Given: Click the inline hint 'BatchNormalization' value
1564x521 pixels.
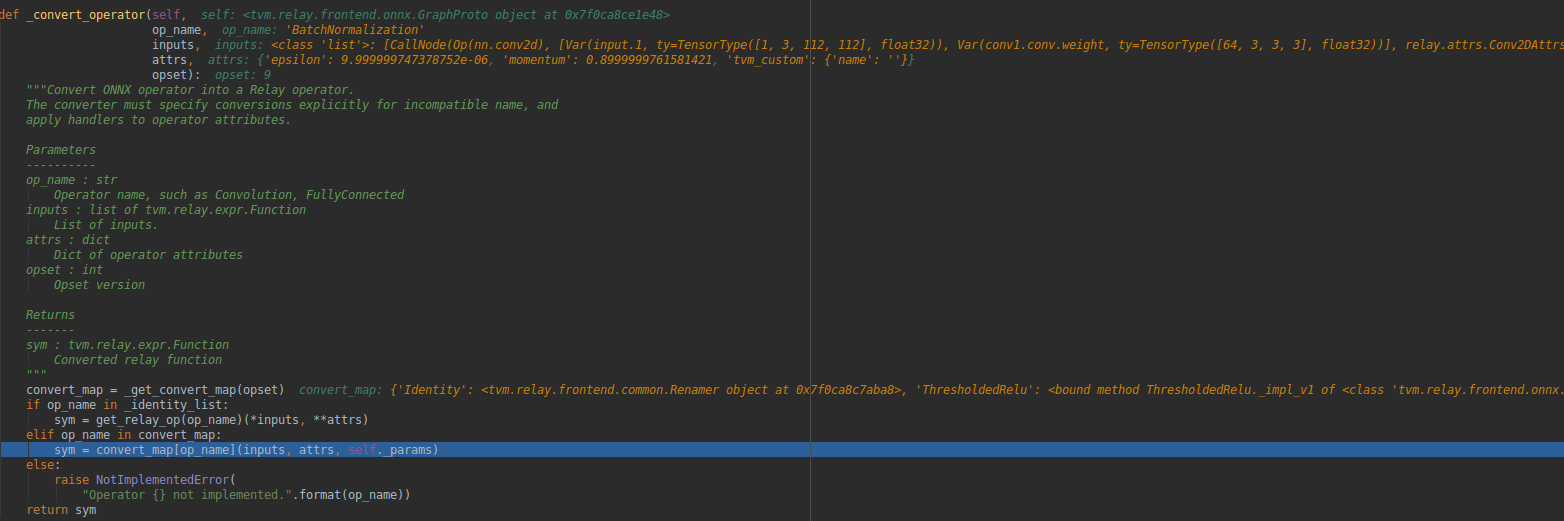Looking at the screenshot, I should pyautogui.click(x=355, y=30).
